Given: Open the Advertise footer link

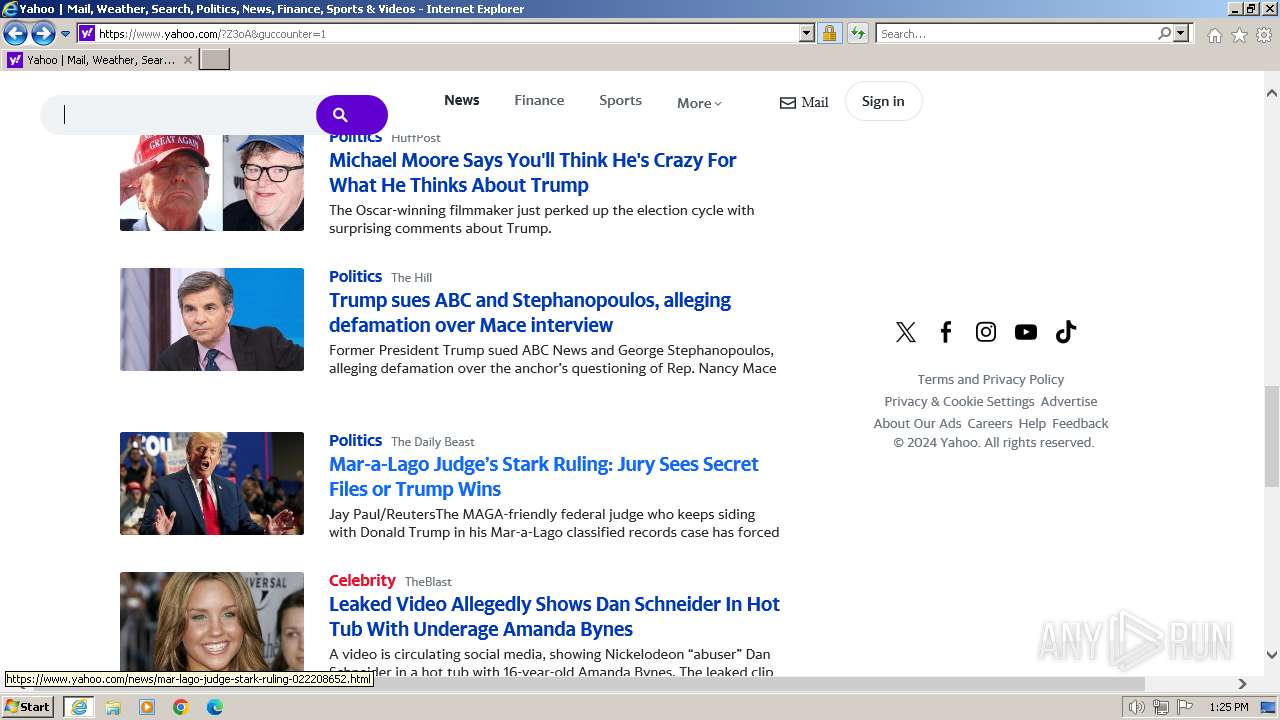Looking at the screenshot, I should coord(1069,401).
